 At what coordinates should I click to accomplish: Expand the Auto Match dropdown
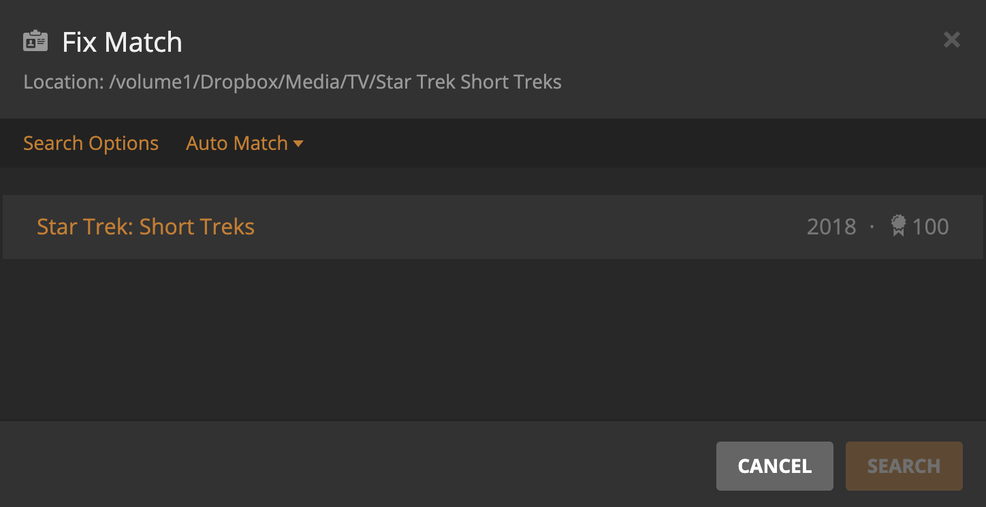[x=237, y=143]
